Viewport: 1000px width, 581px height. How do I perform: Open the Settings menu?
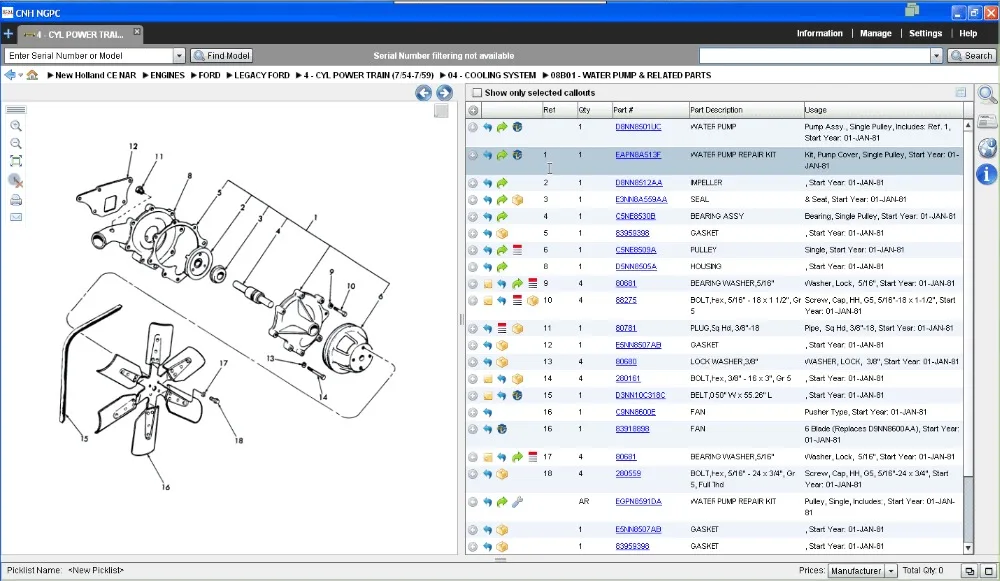[x=925, y=33]
